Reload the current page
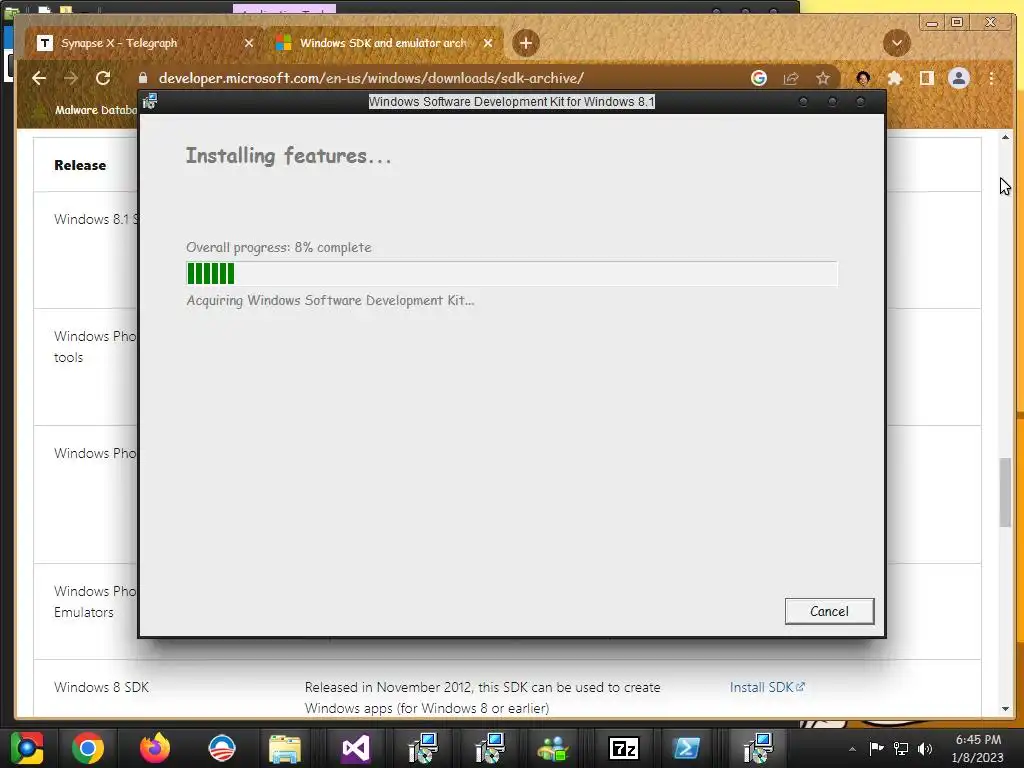 (x=103, y=78)
